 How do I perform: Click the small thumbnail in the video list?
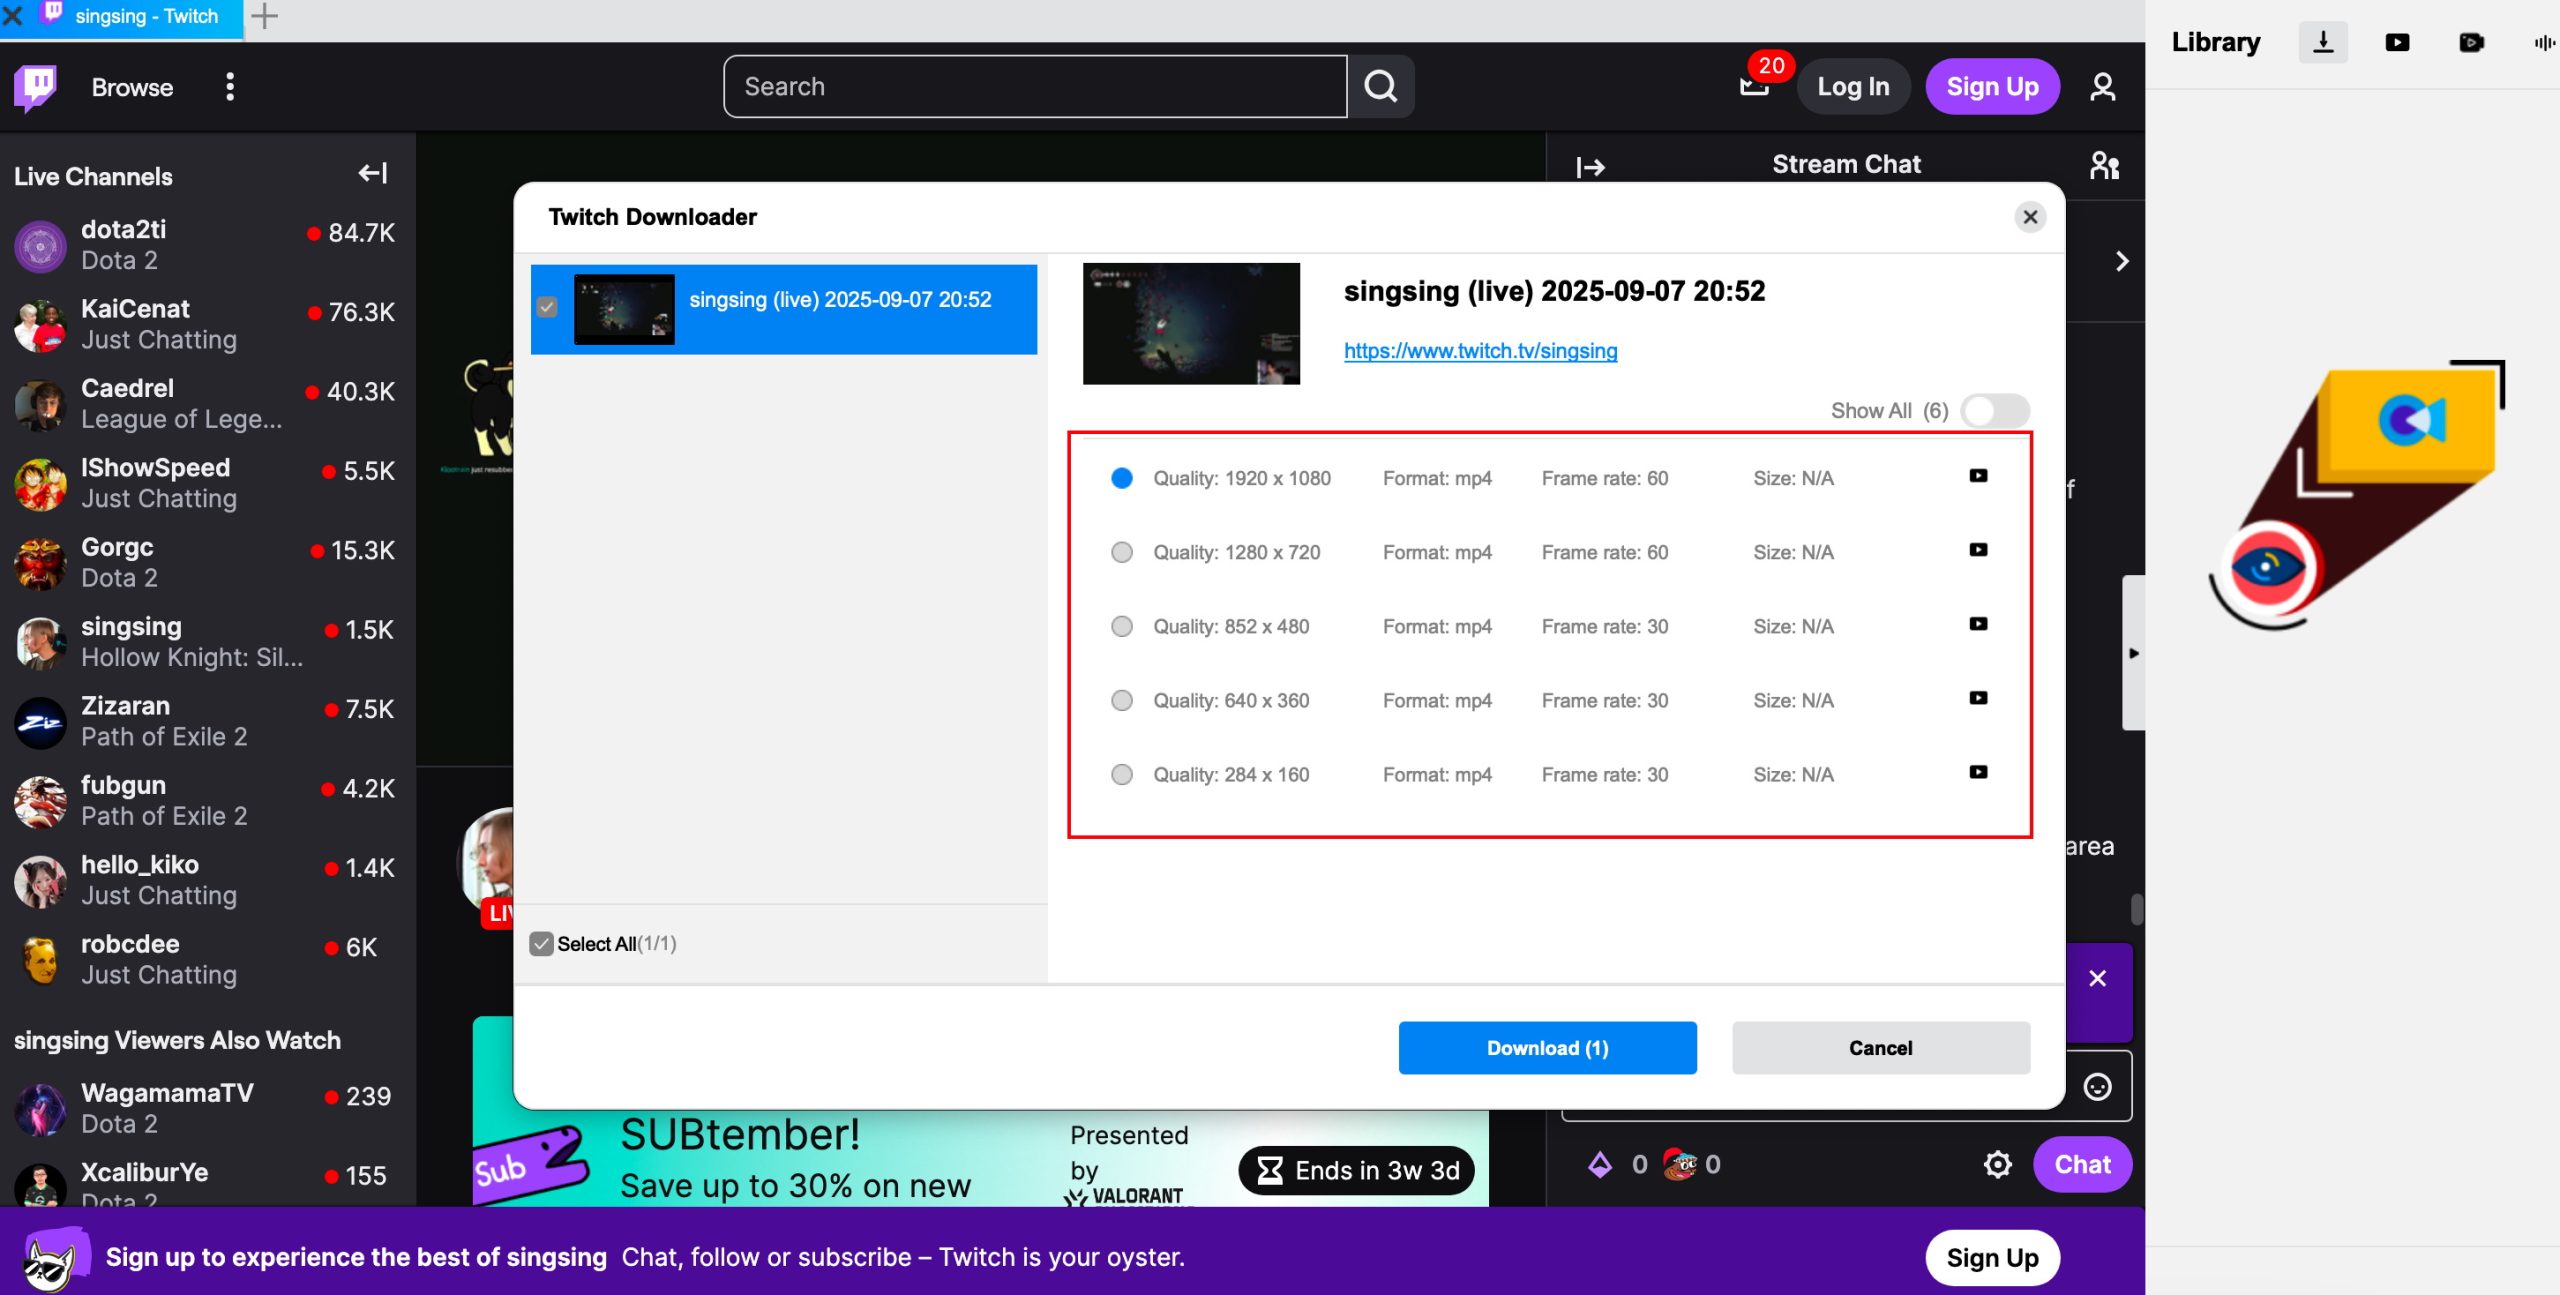tap(624, 309)
